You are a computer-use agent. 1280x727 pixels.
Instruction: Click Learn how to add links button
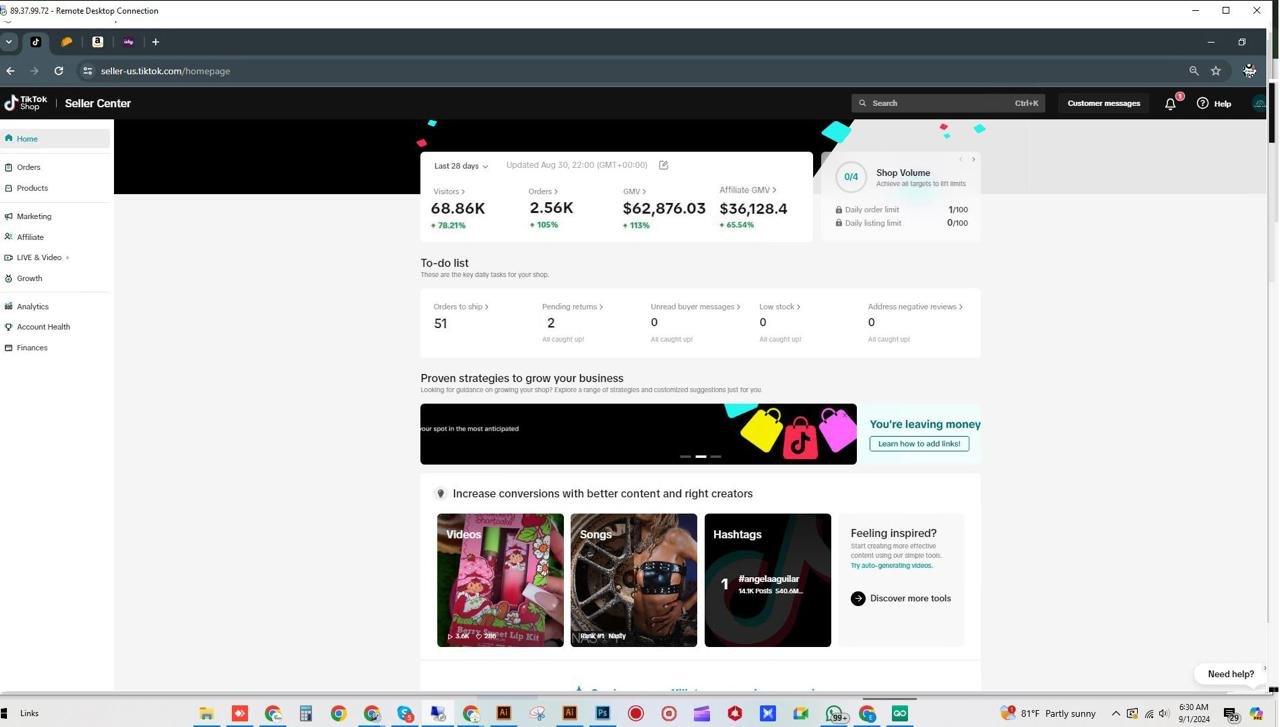(x=919, y=444)
